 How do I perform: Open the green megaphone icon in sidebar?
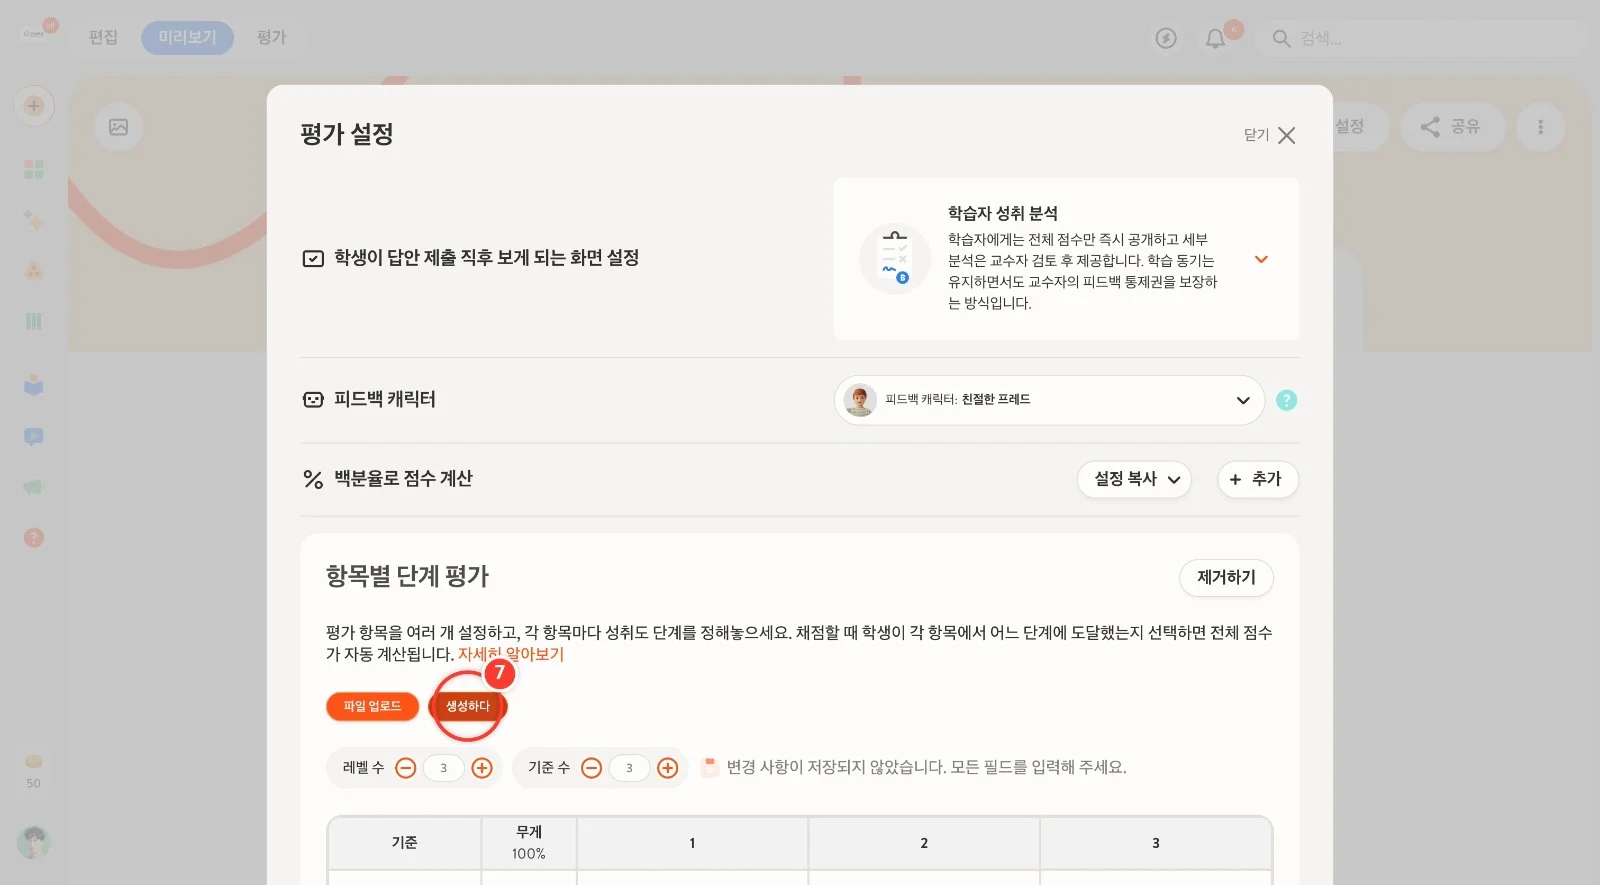click(34, 487)
